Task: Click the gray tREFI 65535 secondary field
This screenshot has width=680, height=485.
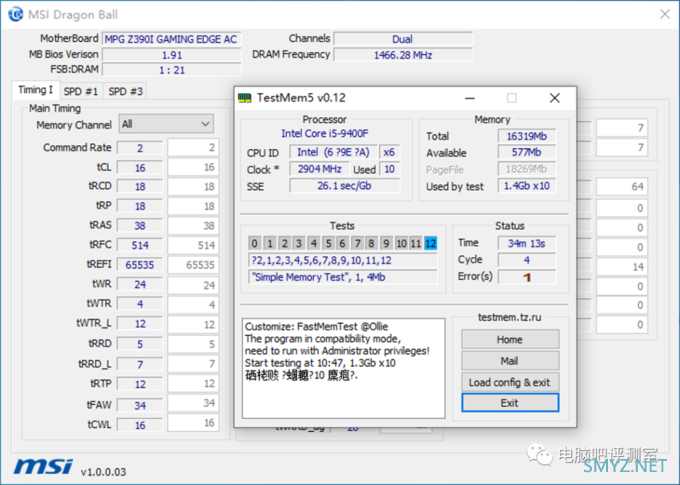Action: pyautogui.click(x=193, y=265)
